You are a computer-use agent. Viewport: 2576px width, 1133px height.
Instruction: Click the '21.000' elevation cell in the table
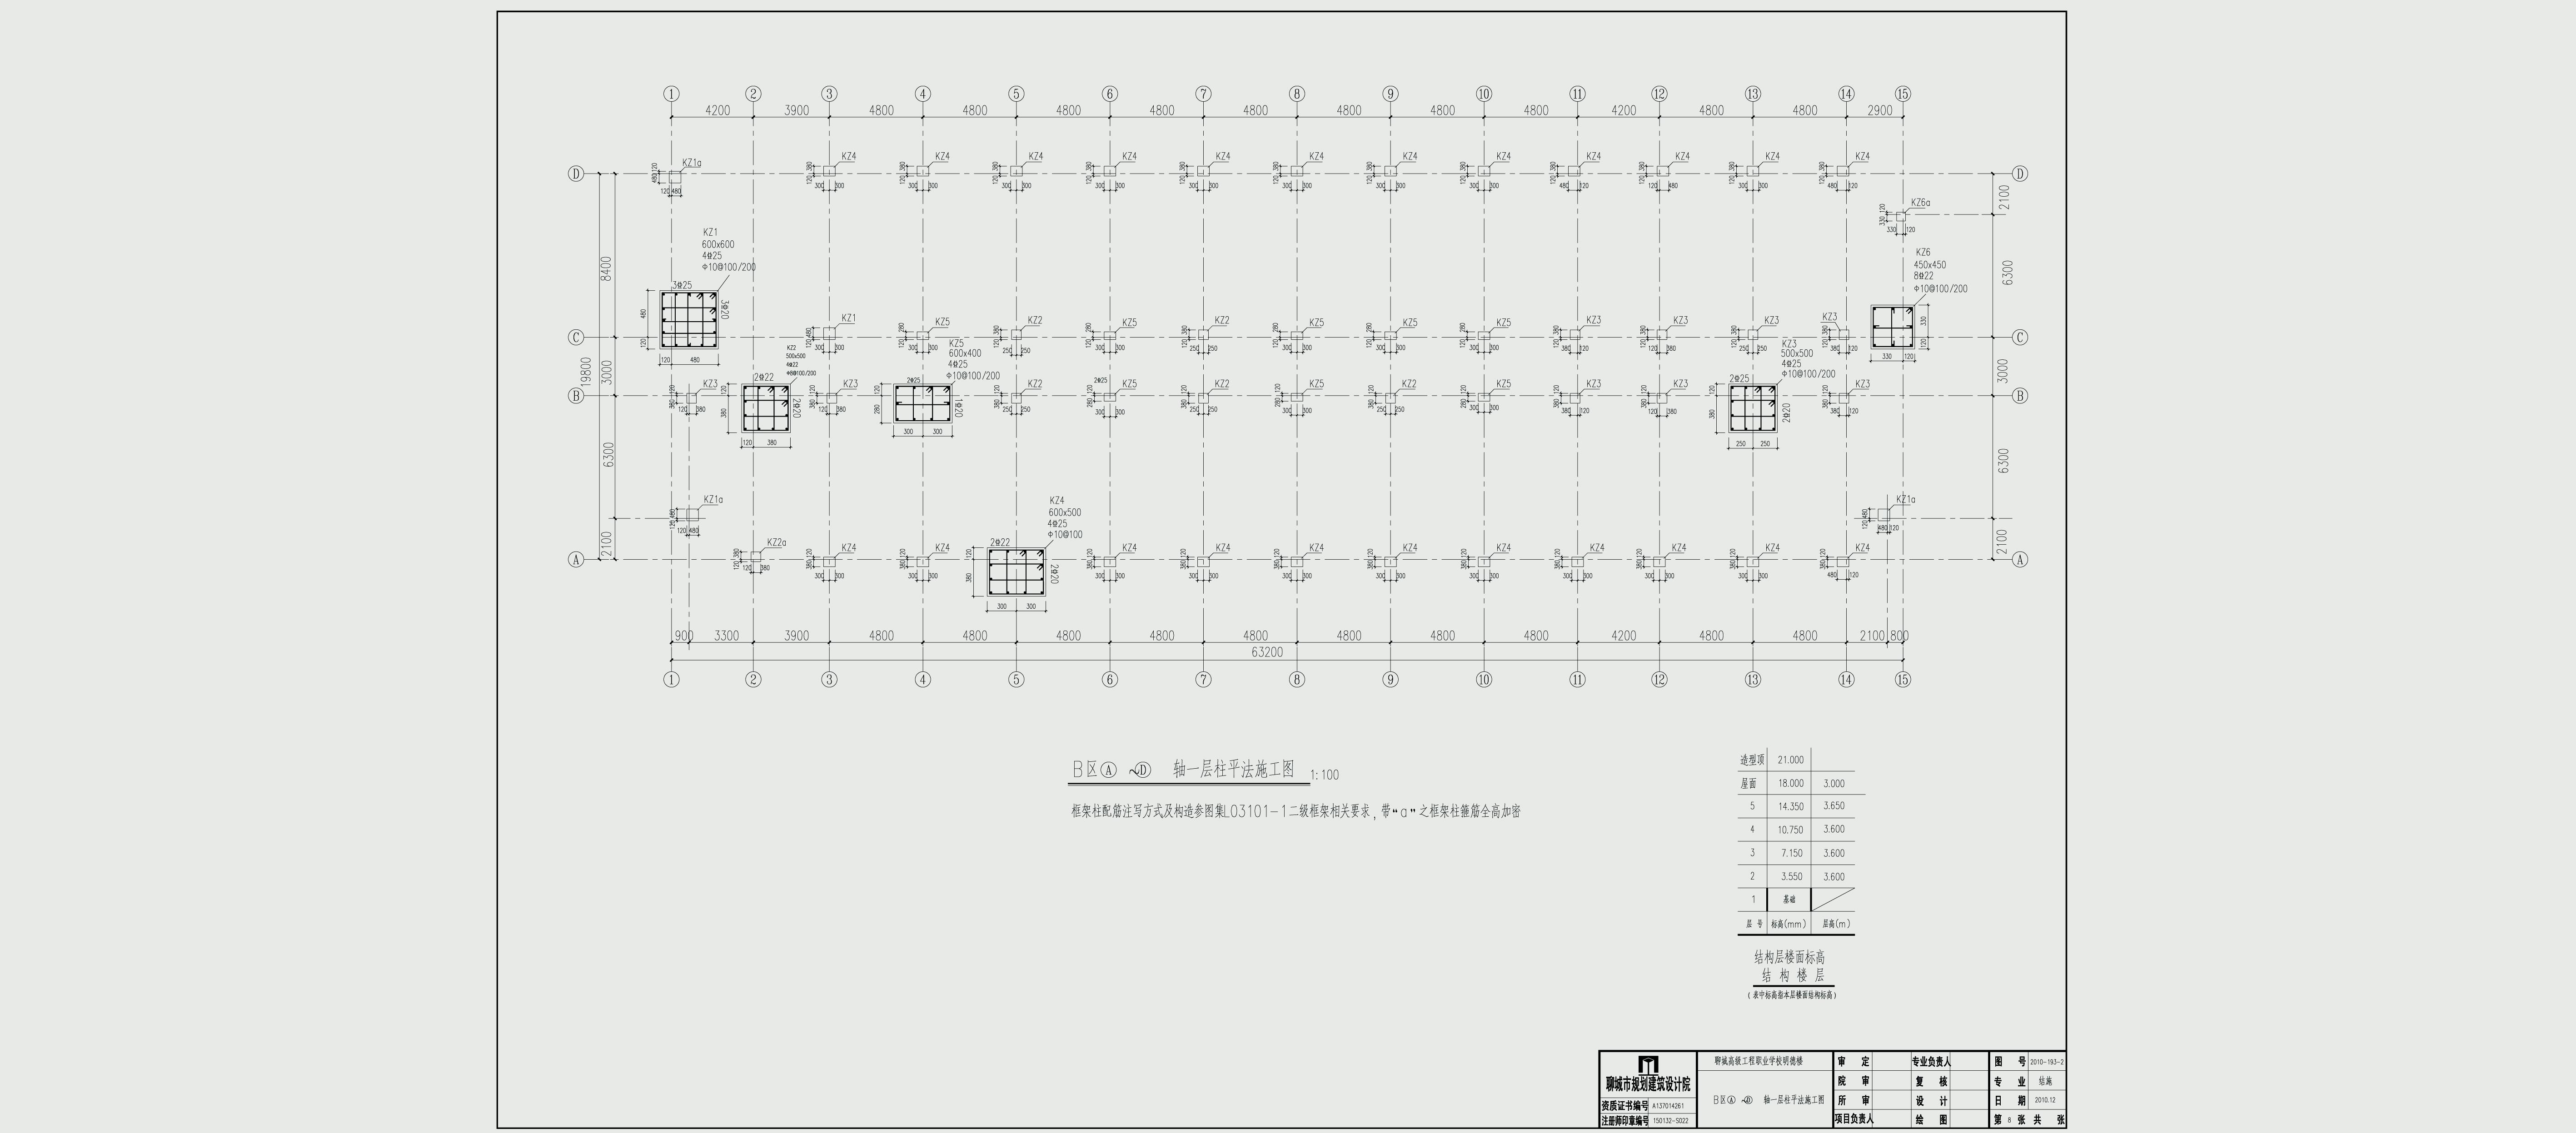tap(1790, 760)
